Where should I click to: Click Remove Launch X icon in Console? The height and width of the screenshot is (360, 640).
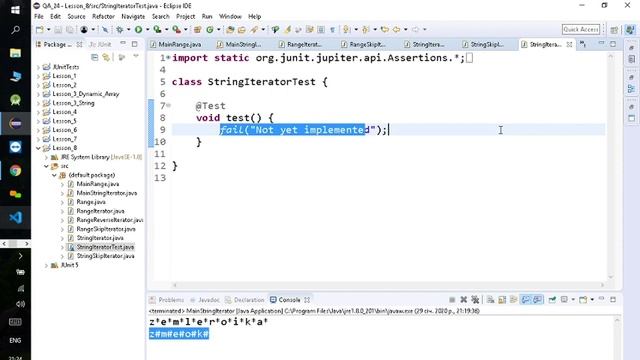[x=463, y=300]
